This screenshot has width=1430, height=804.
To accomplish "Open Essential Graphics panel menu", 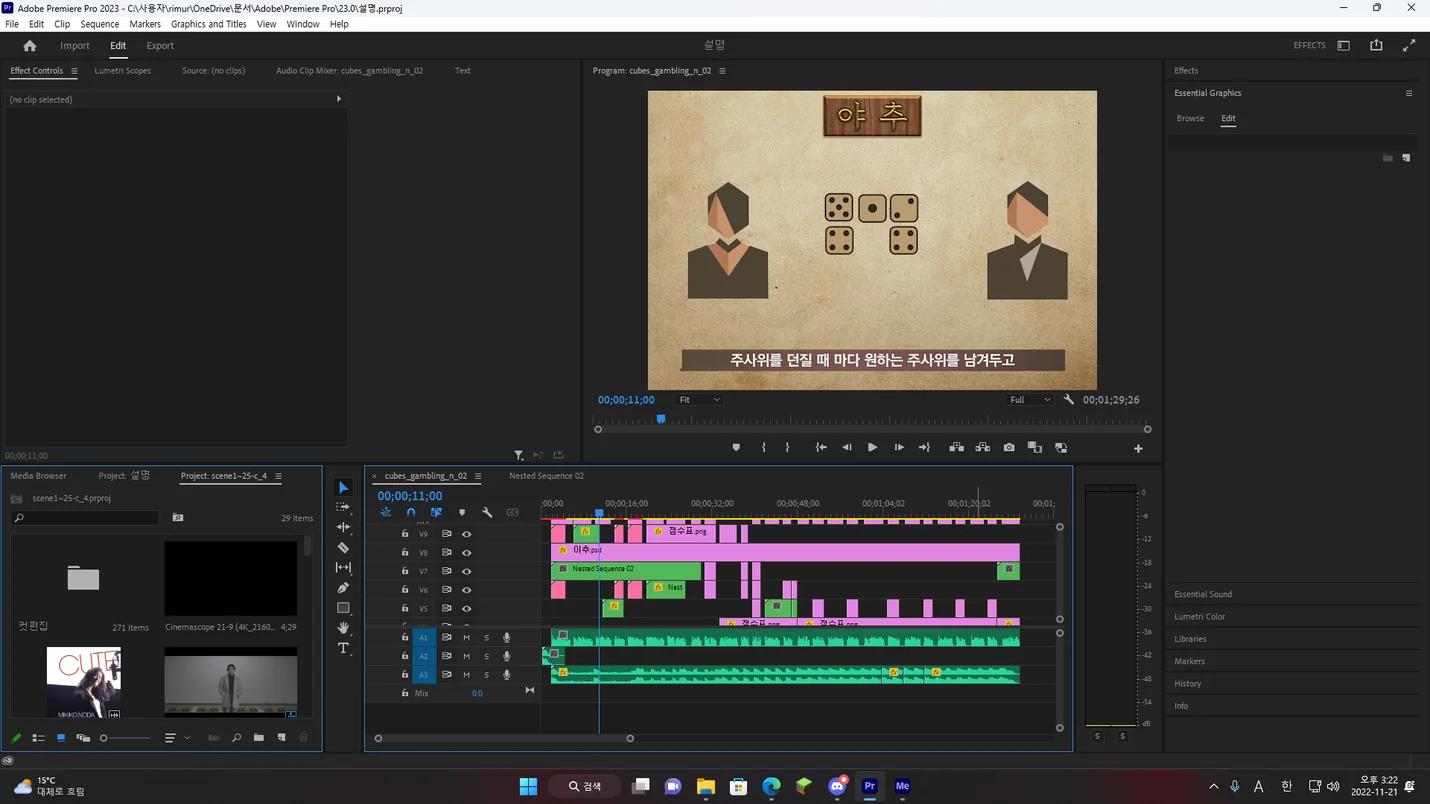I will point(1409,93).
